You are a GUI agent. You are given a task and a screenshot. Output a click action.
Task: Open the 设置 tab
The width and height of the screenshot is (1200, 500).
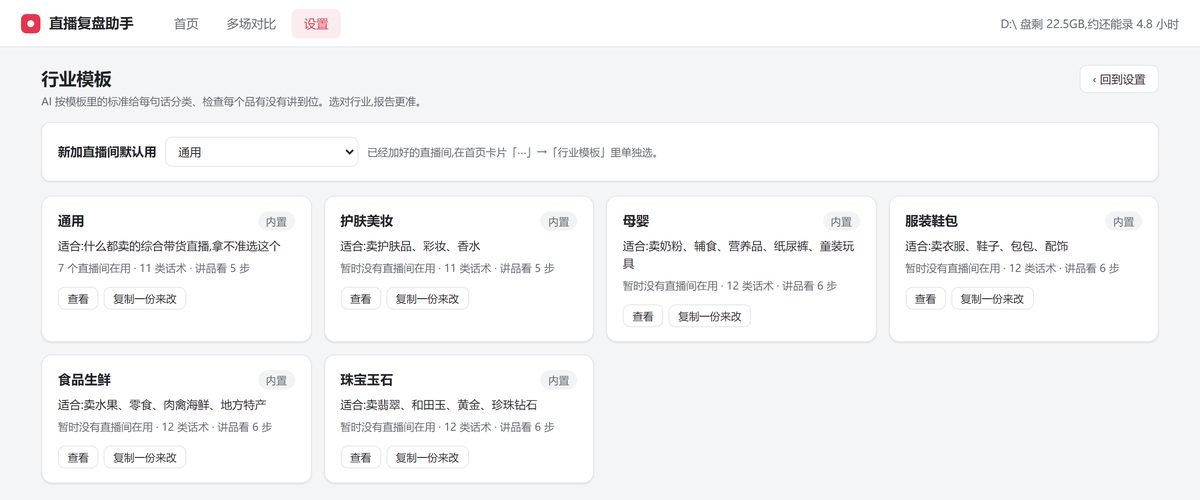coord(316,24)
